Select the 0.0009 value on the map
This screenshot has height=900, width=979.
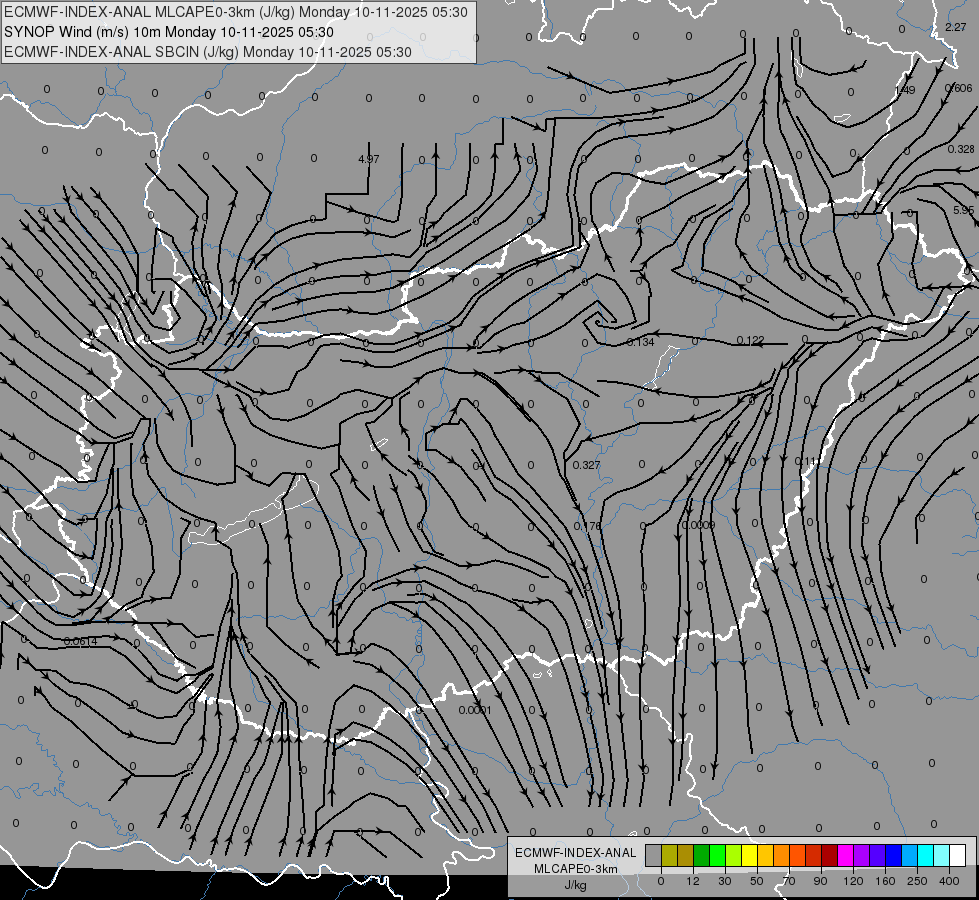point(698,525)
